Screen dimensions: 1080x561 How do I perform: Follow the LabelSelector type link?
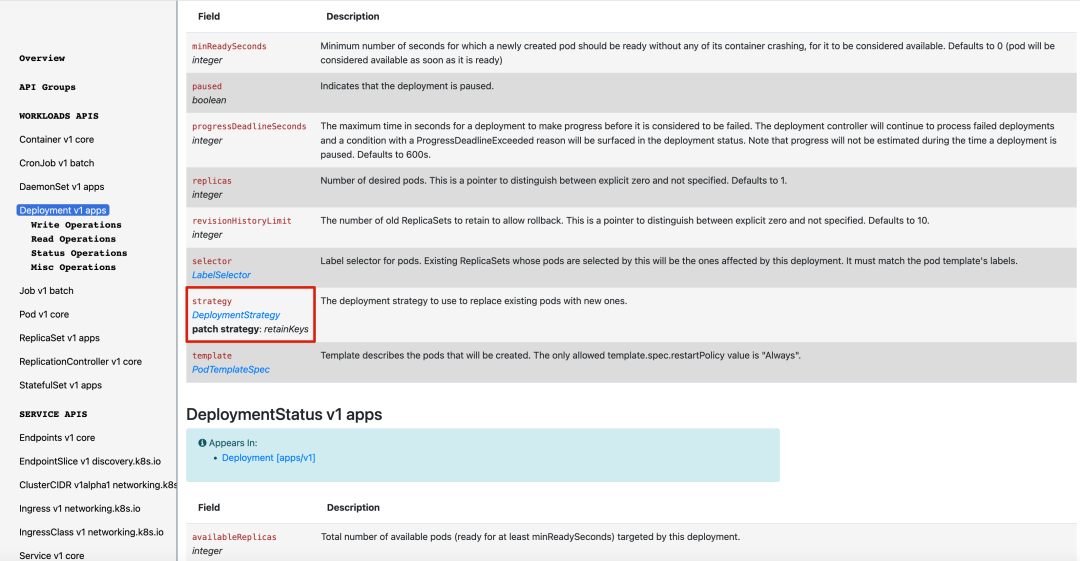click(221, 275)
